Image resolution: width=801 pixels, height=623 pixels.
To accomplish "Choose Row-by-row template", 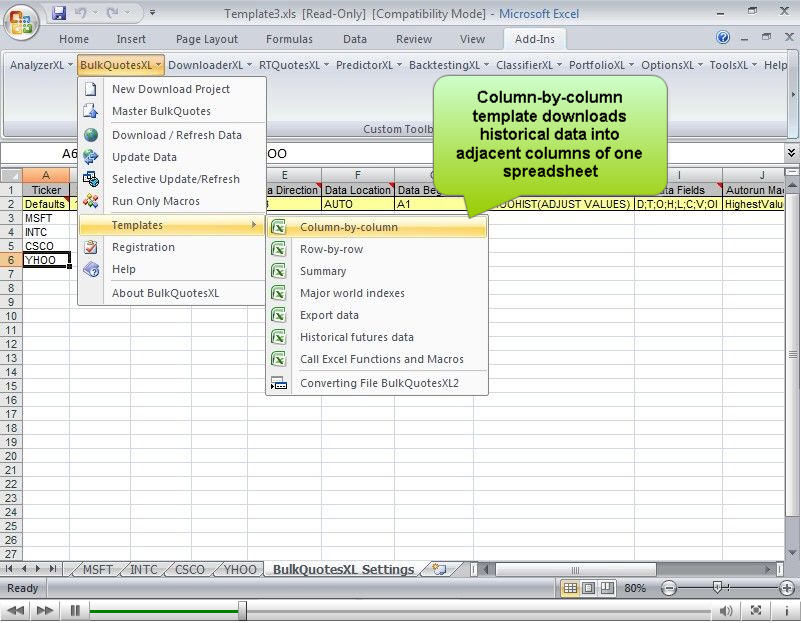I will pos(377,249).
